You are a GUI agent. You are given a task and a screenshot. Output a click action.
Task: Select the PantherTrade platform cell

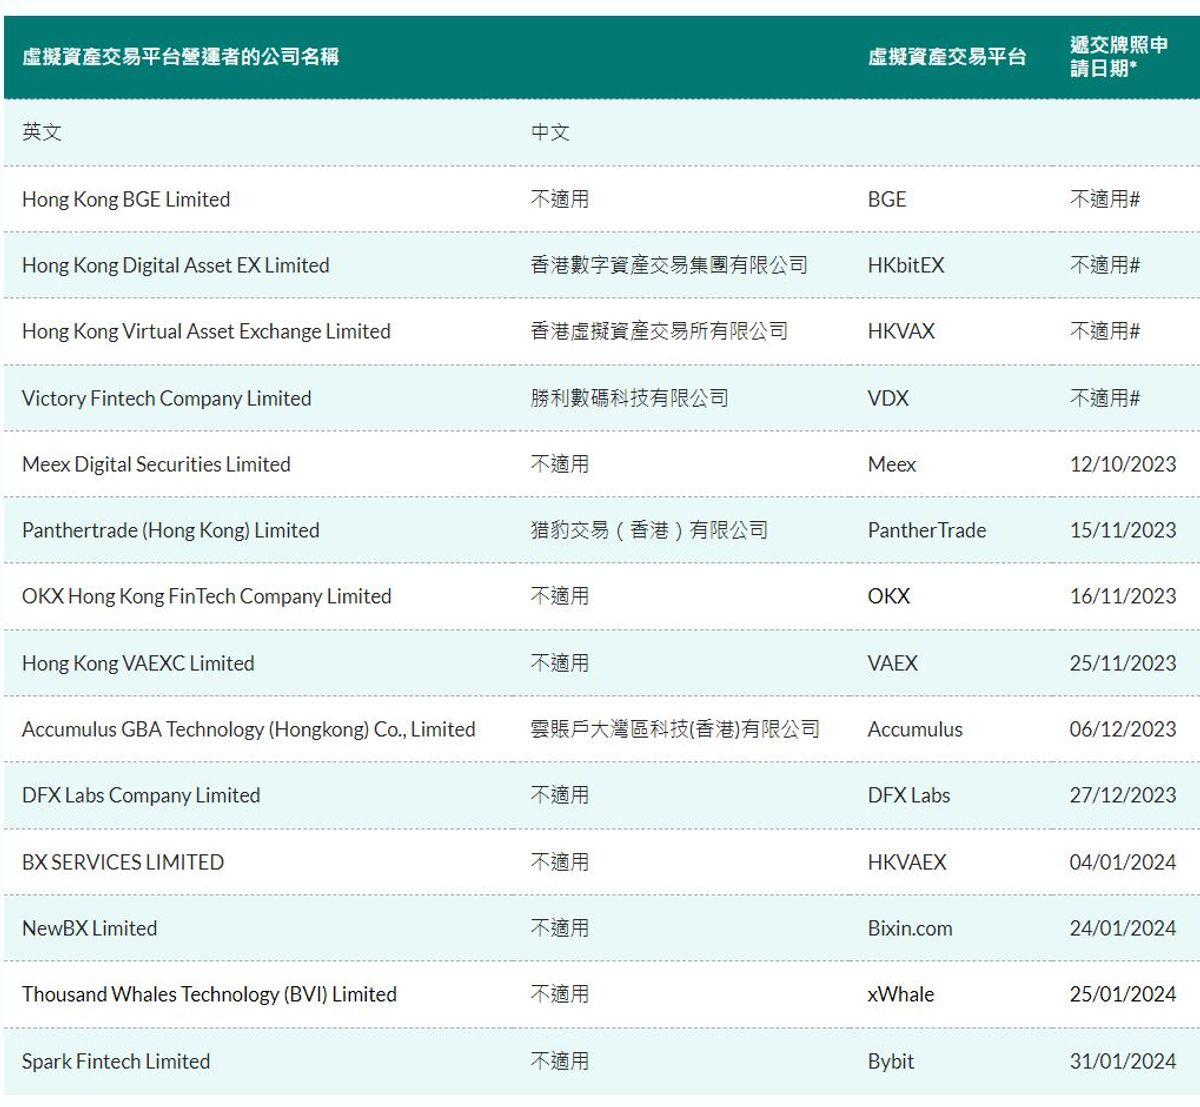coord(927,530)
